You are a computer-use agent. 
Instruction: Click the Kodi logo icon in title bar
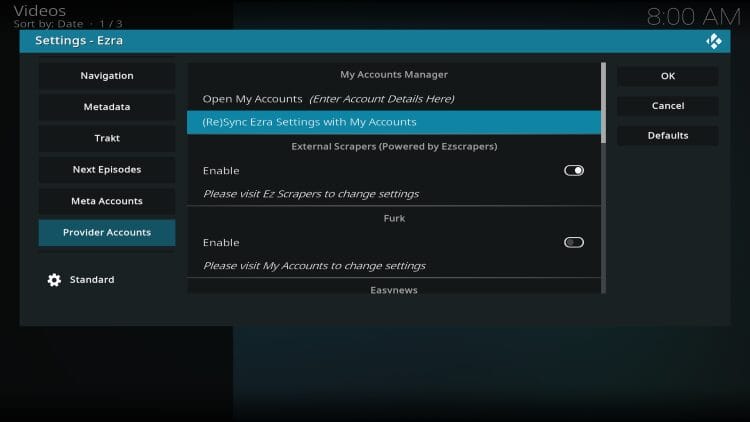click(x=714, y=41)
